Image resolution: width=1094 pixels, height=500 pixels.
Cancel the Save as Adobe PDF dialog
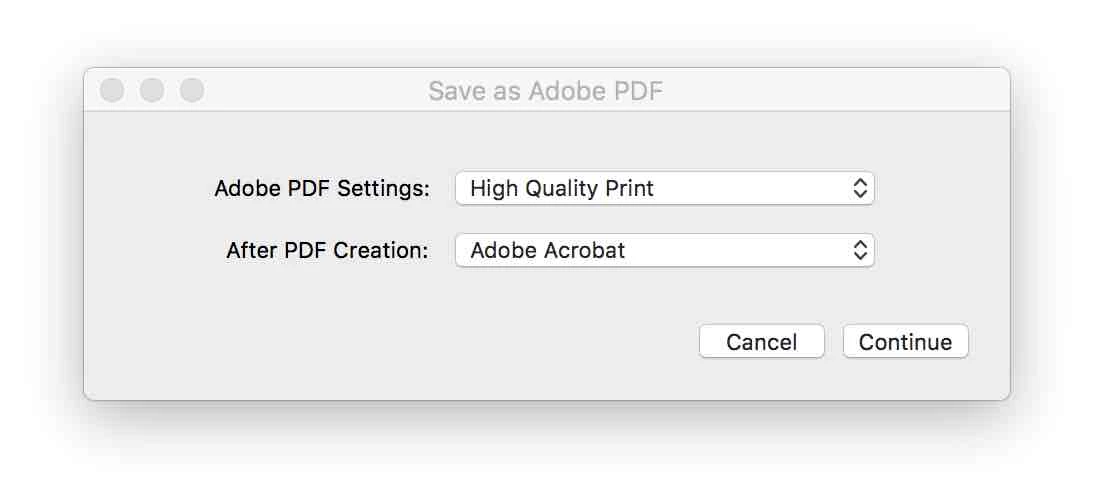pos(761,342)
